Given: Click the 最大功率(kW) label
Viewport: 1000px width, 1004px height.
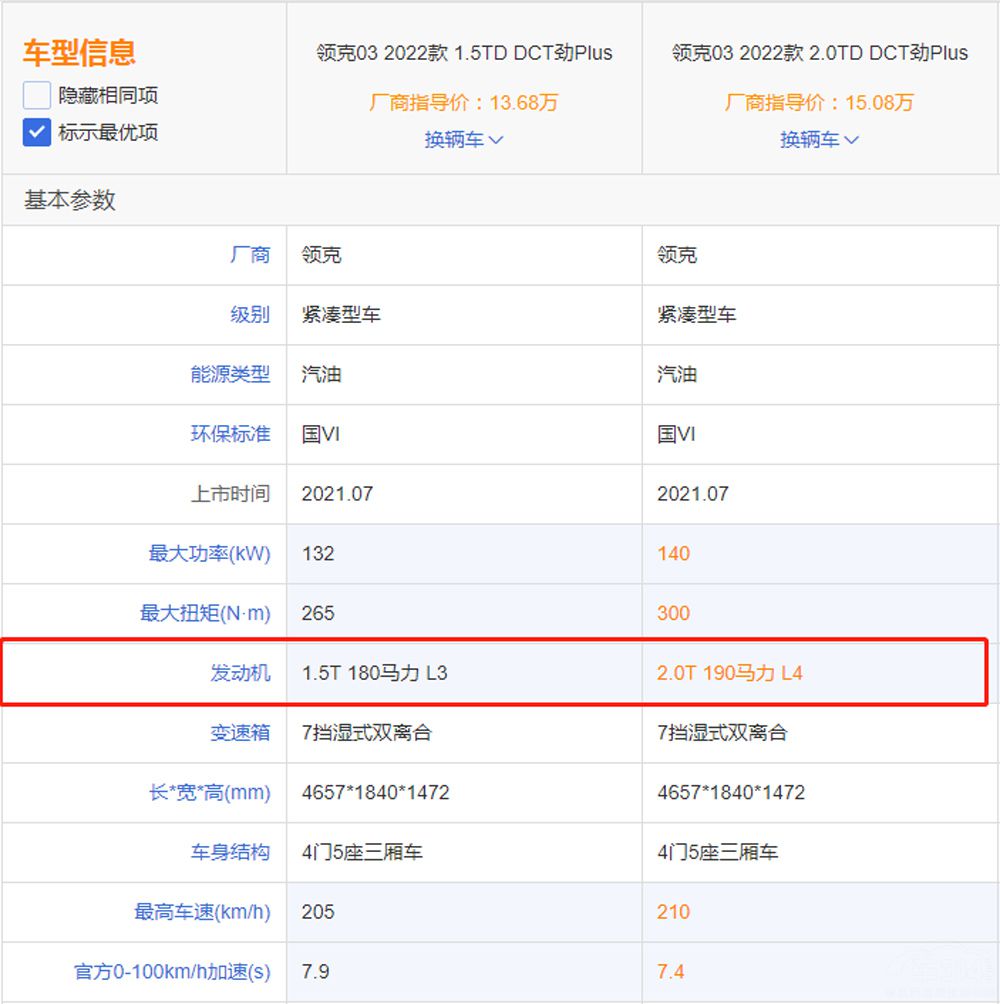Looking at the screenshot, I should click(209, 553).
